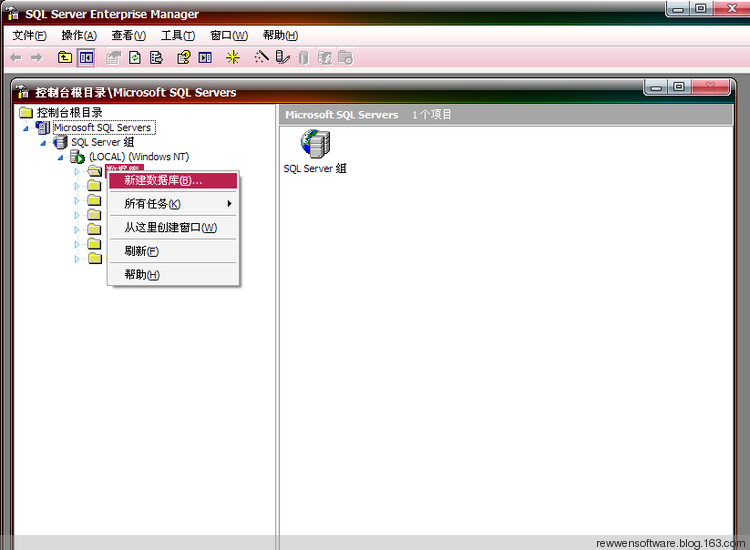The width and height of the screenshot is (750, 550).
Task: Close the inner console window
Action: 710,87
